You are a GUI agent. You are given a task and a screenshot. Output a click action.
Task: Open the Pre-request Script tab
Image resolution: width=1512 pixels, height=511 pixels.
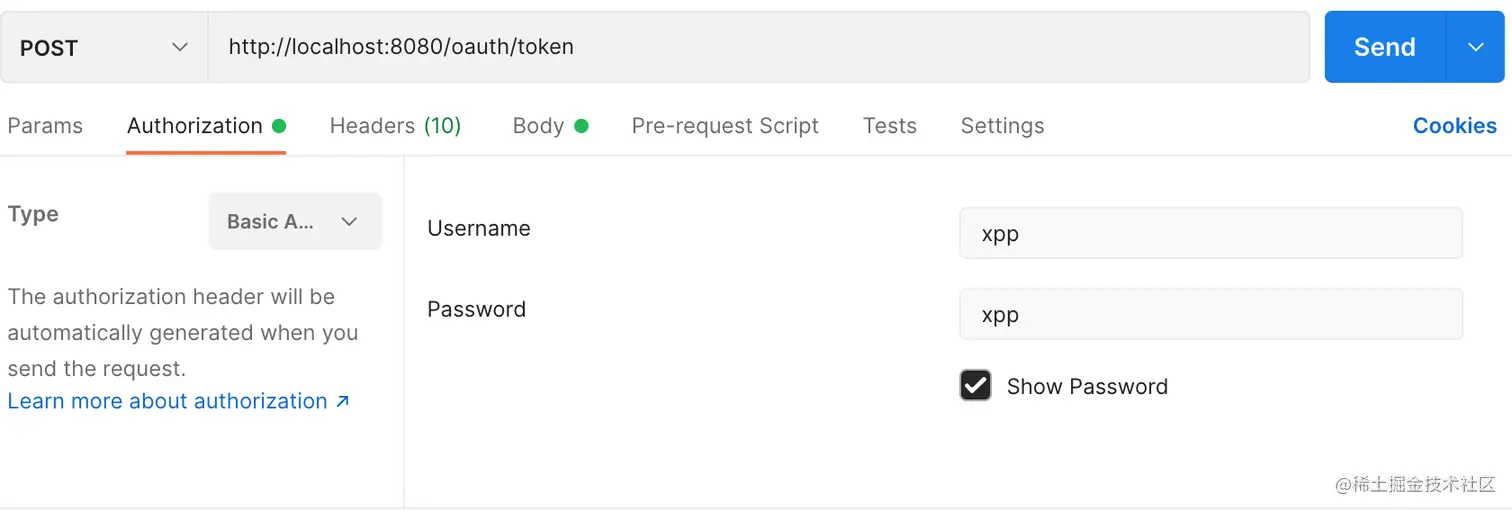click(x=725, y=126)
